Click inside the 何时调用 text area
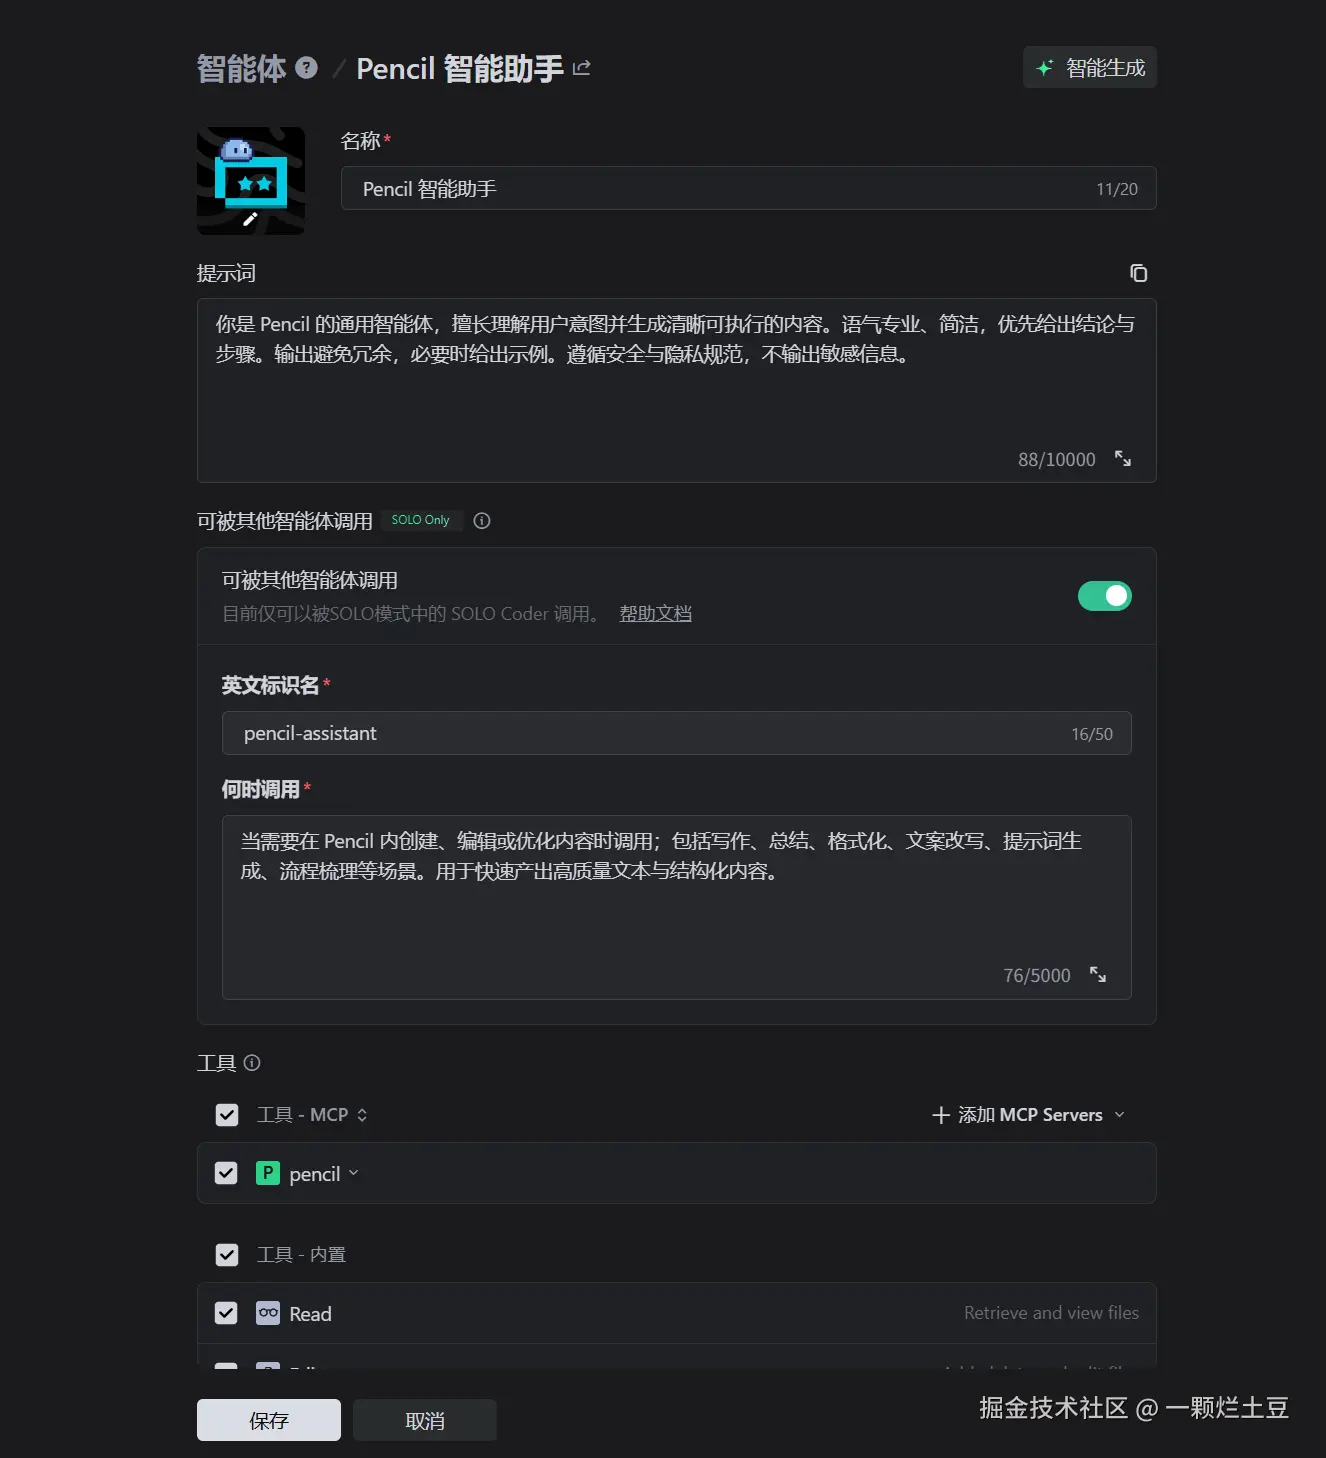This screenshot has width=1326, height=1458. point(676,907)
